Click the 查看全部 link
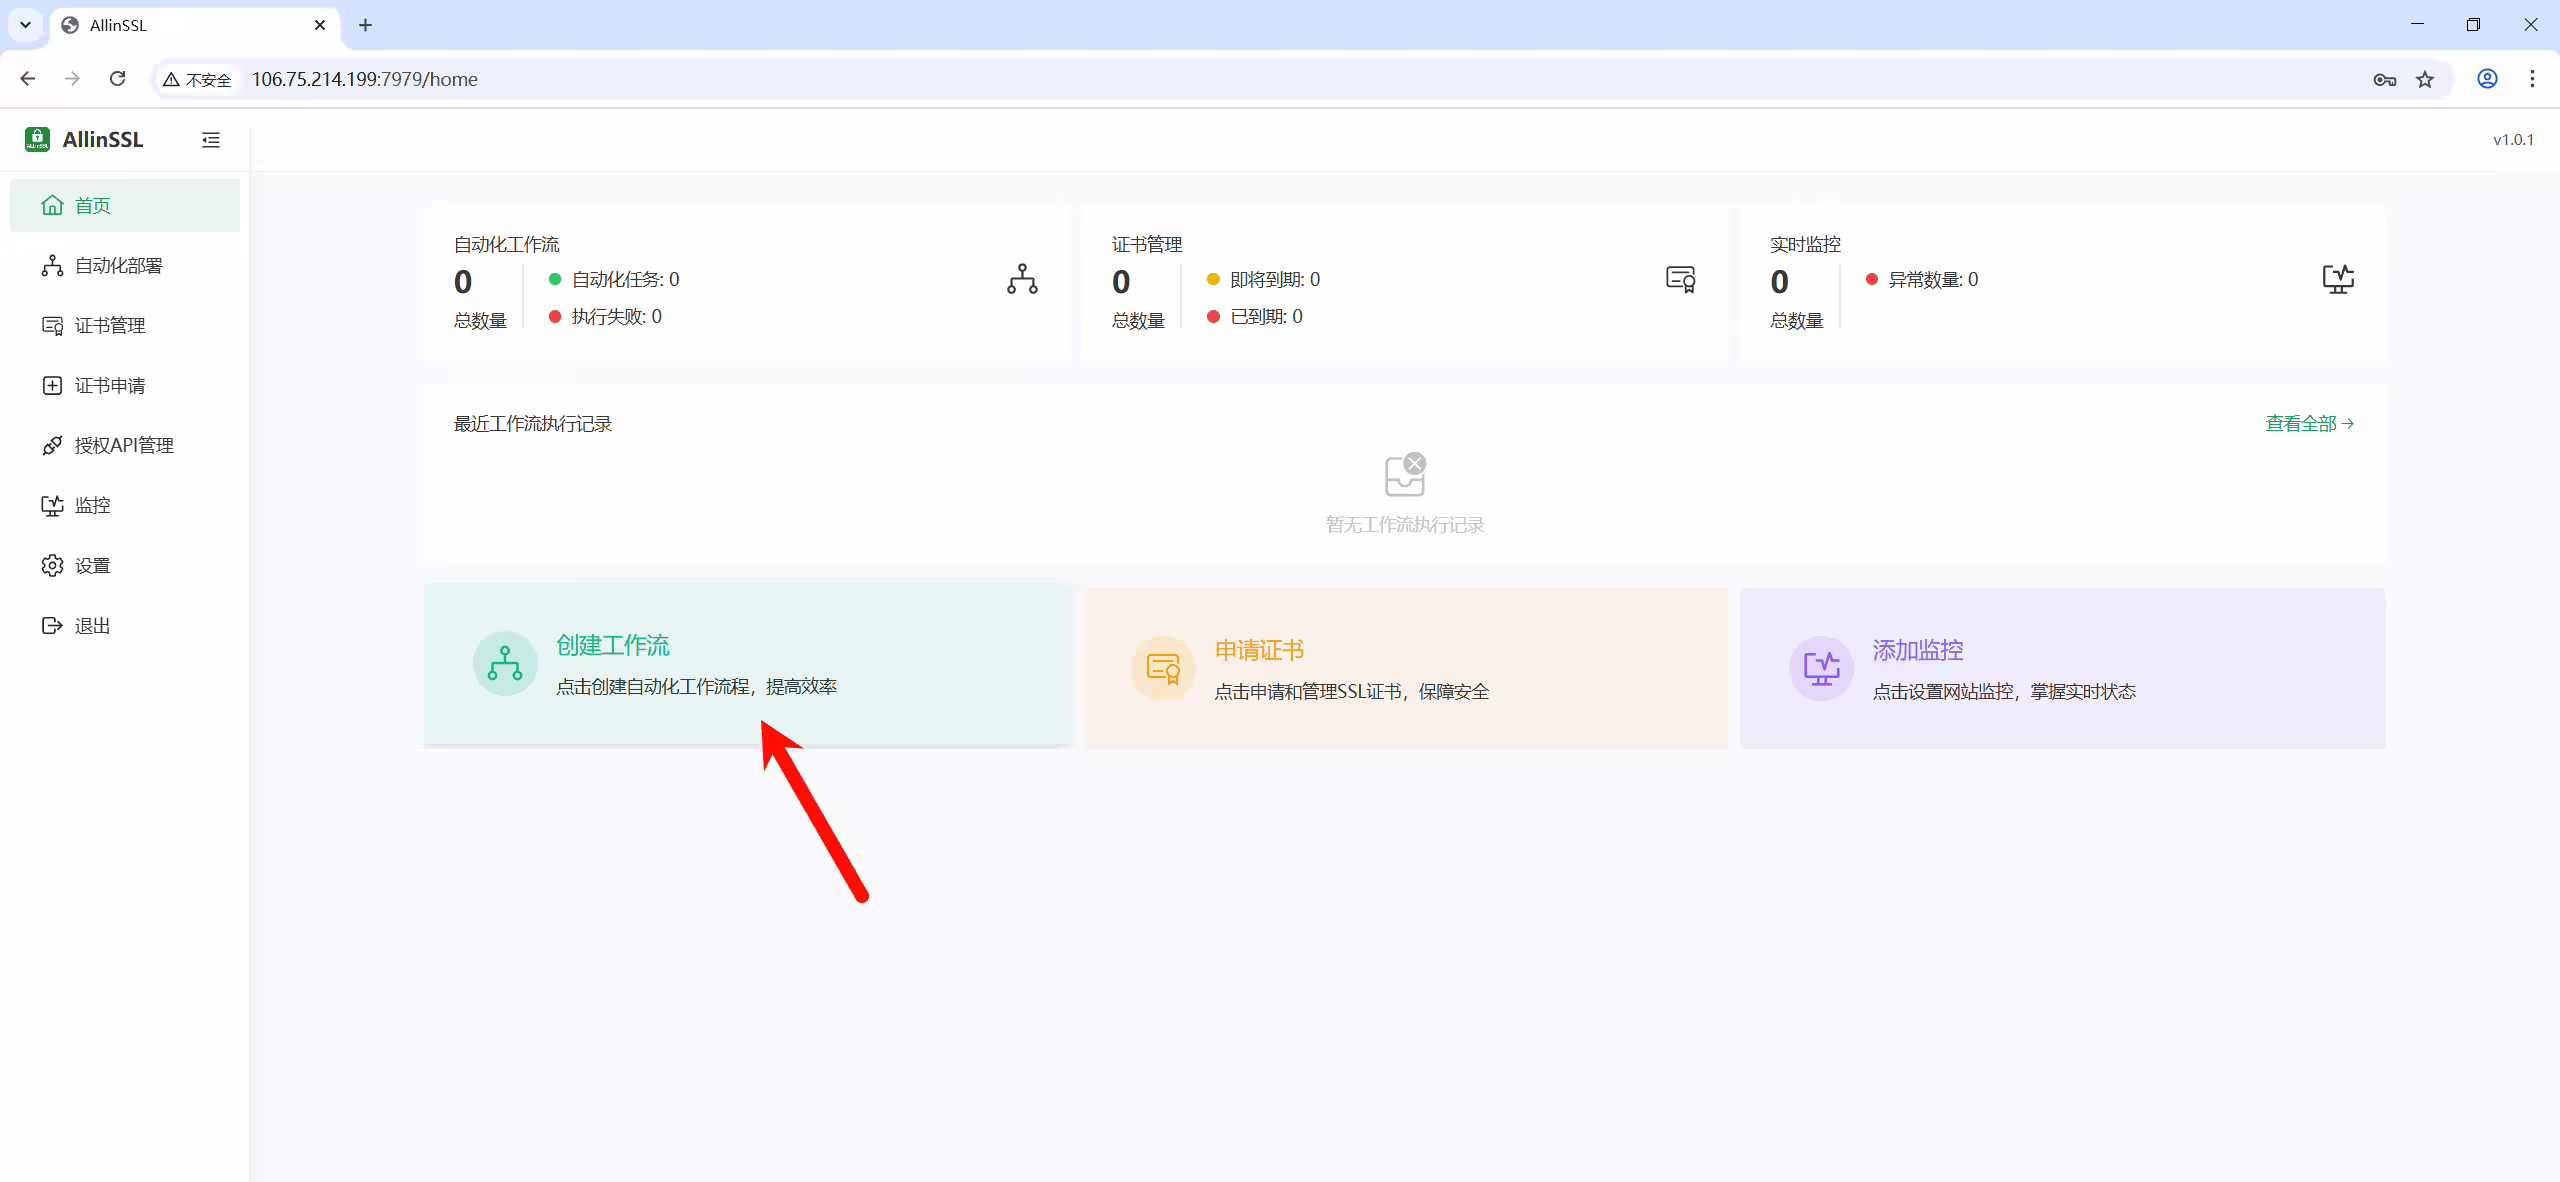The height and width of the screenshot is (1182, 2560). (x=2310, y=424)
